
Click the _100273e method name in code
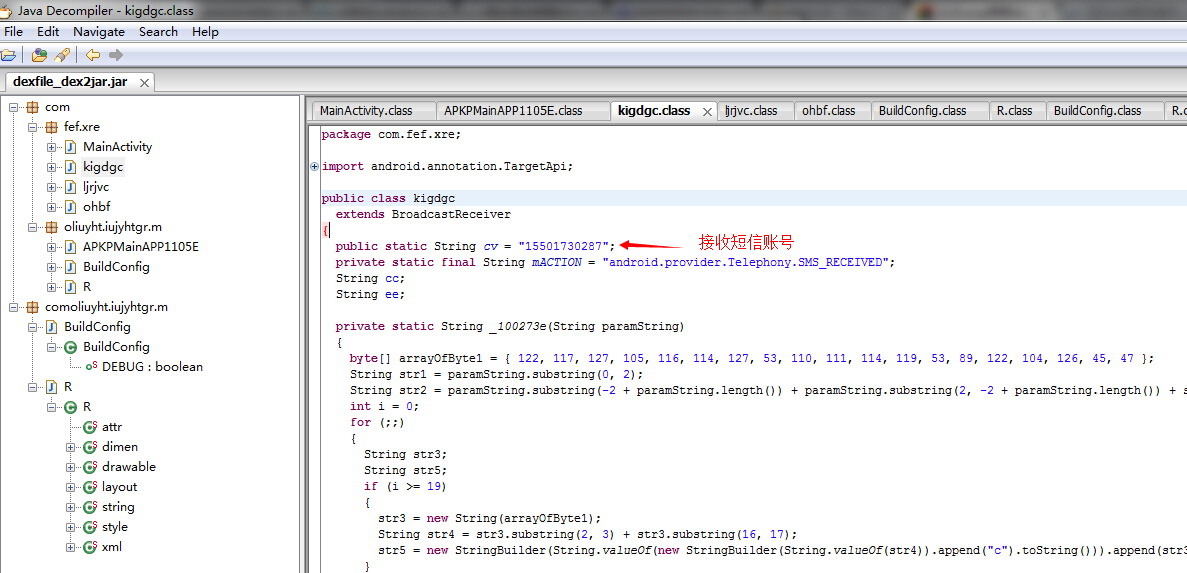point(518,326)
